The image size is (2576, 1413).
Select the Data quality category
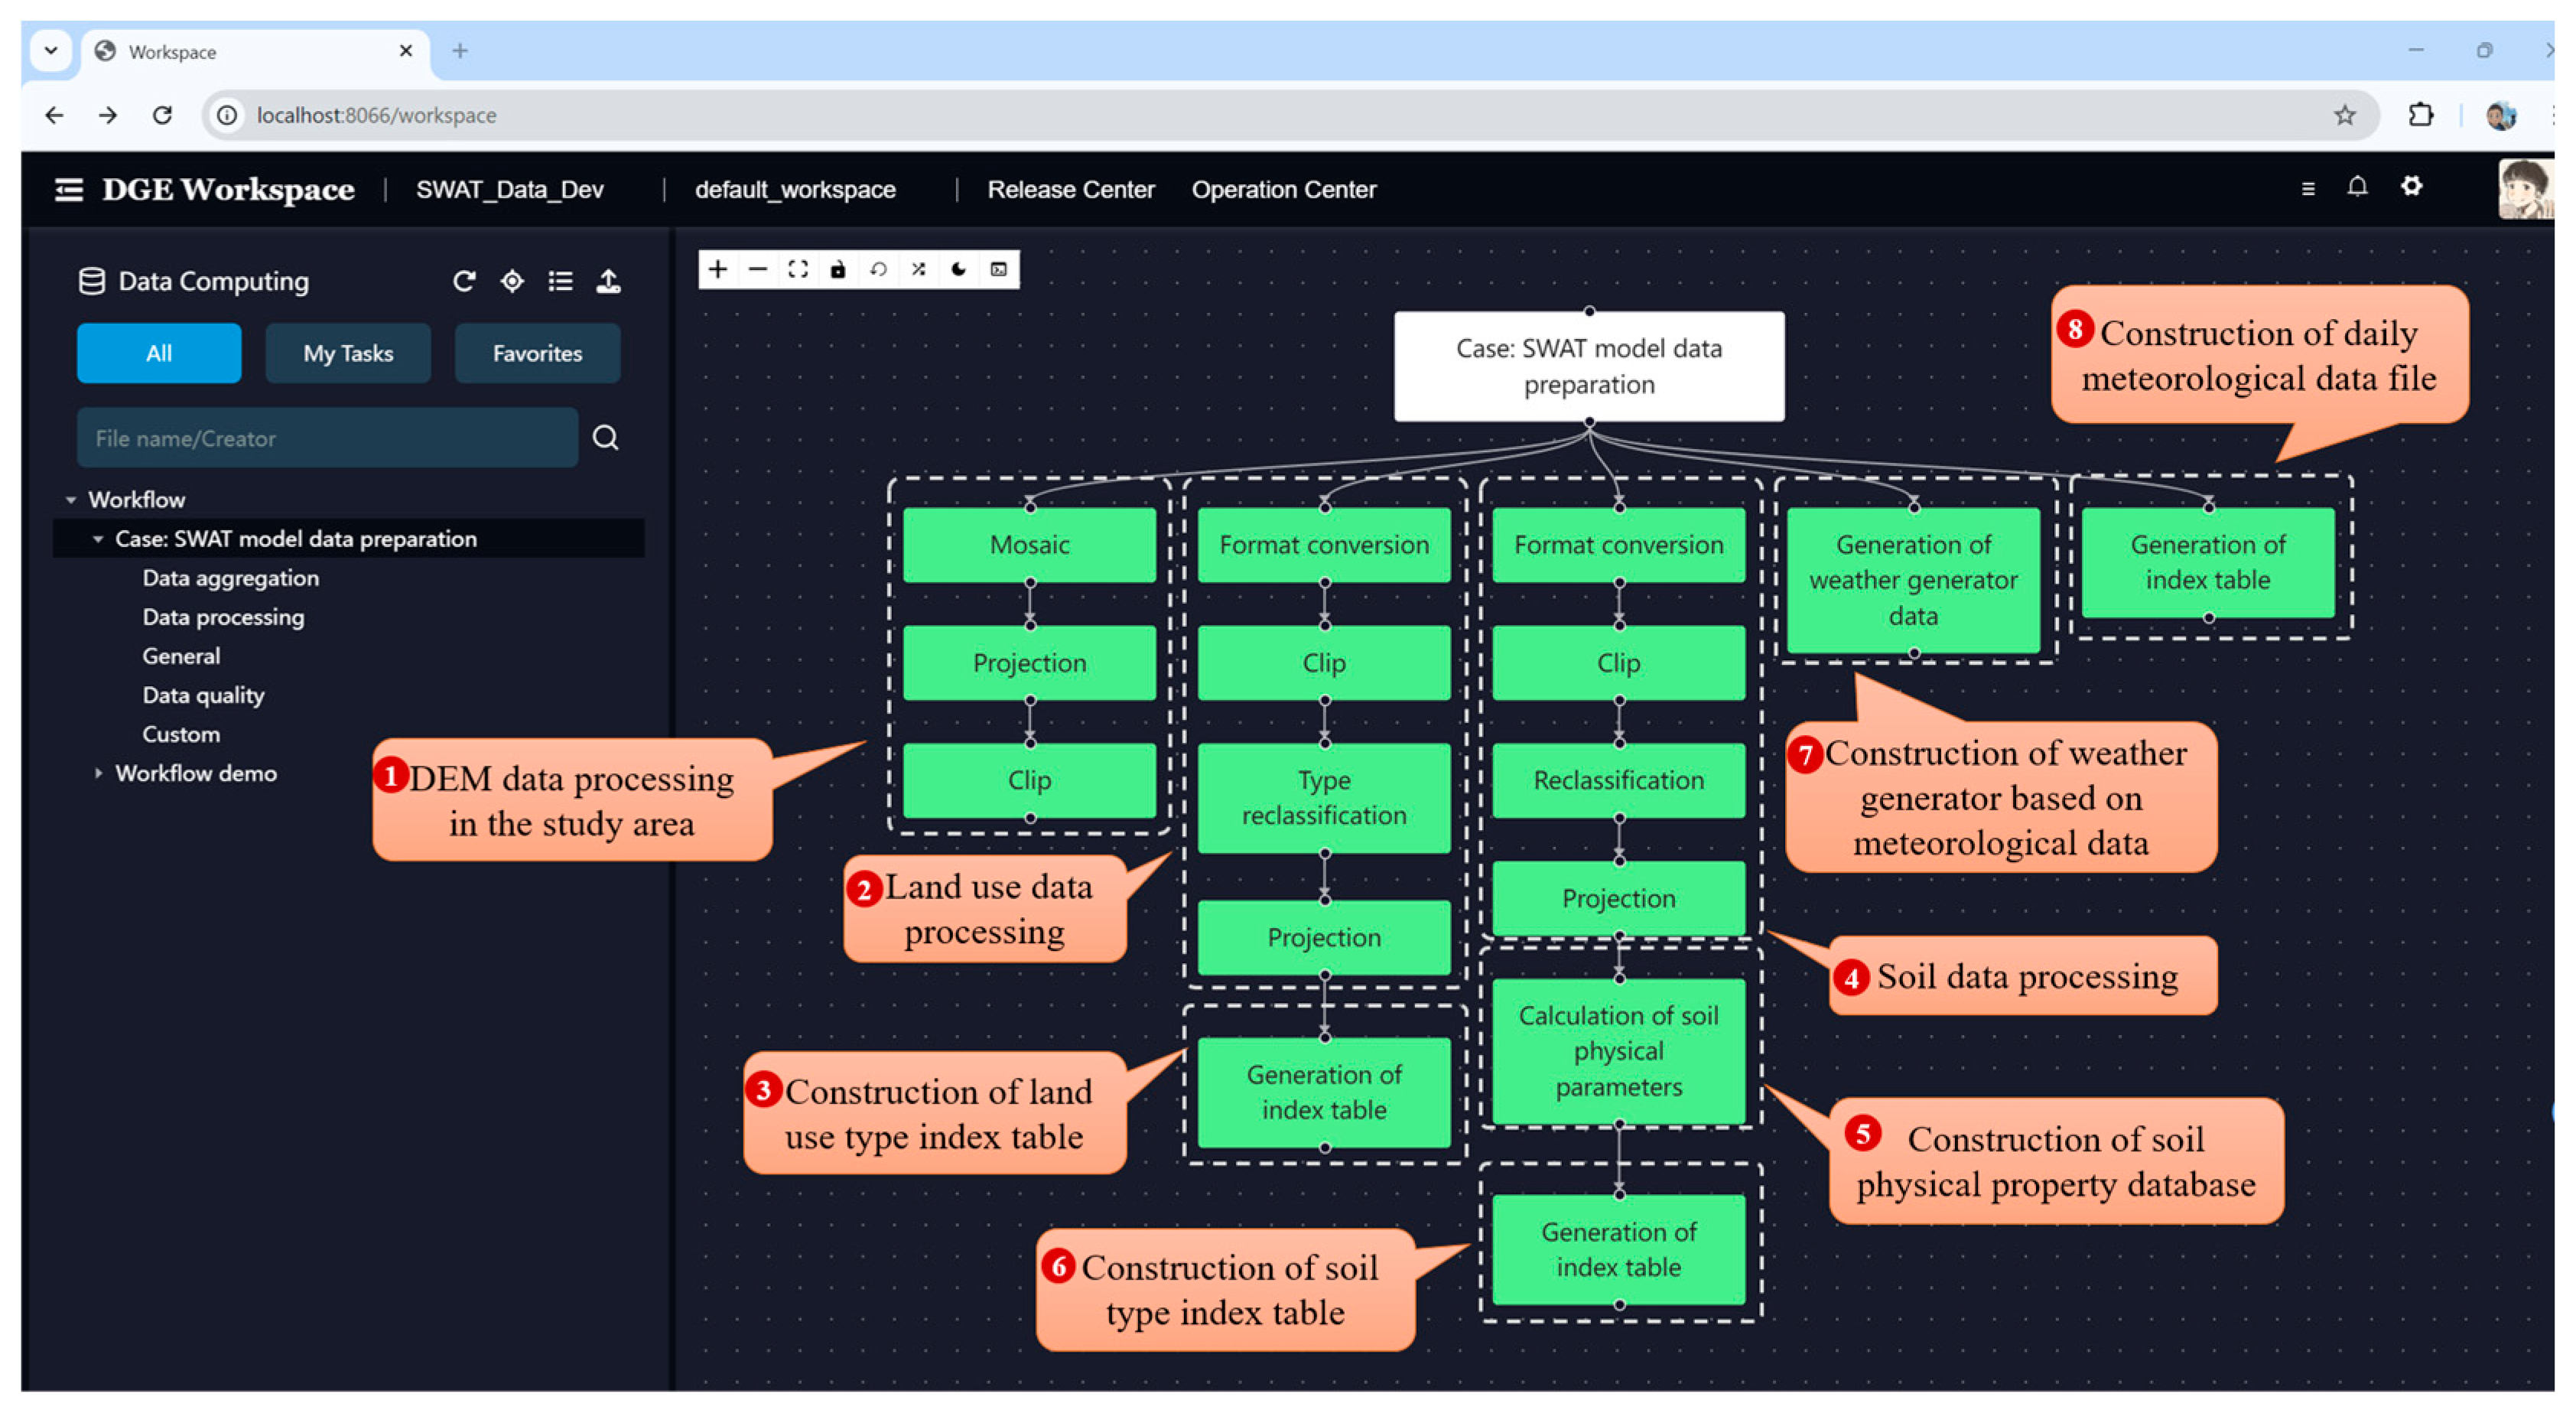[x=203, y=695]
